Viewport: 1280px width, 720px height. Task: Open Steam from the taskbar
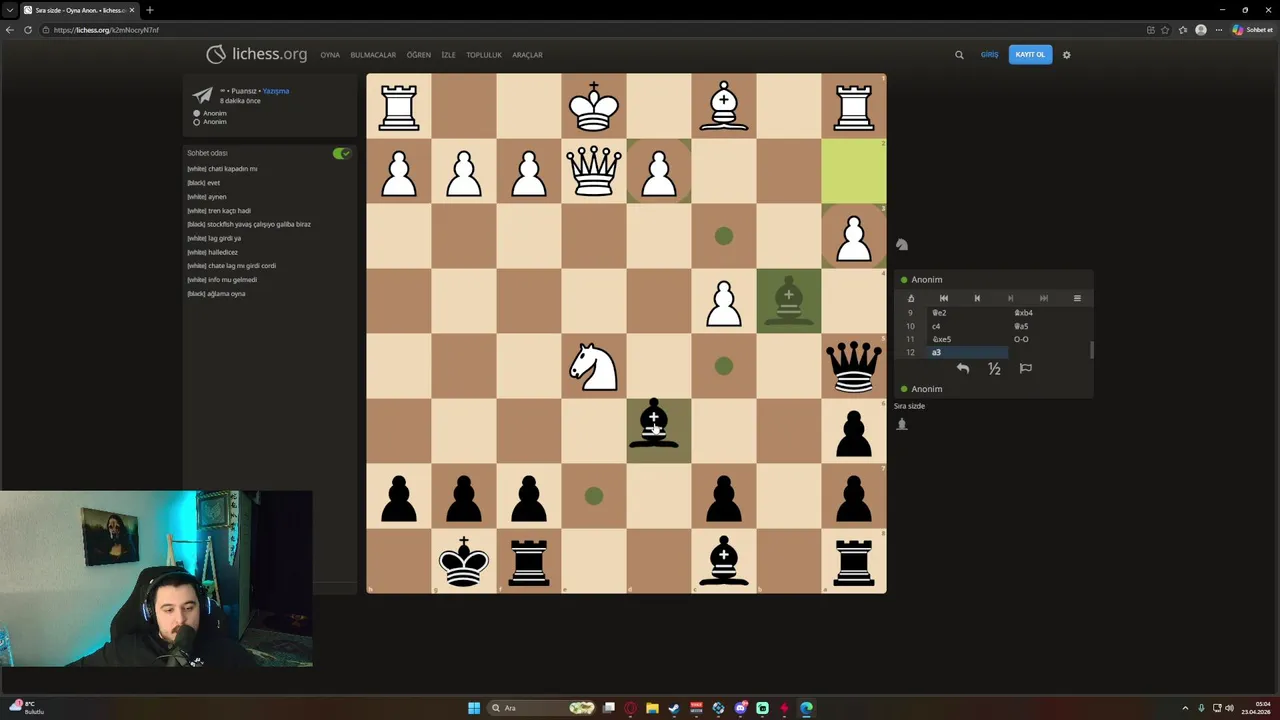point(674,708)
